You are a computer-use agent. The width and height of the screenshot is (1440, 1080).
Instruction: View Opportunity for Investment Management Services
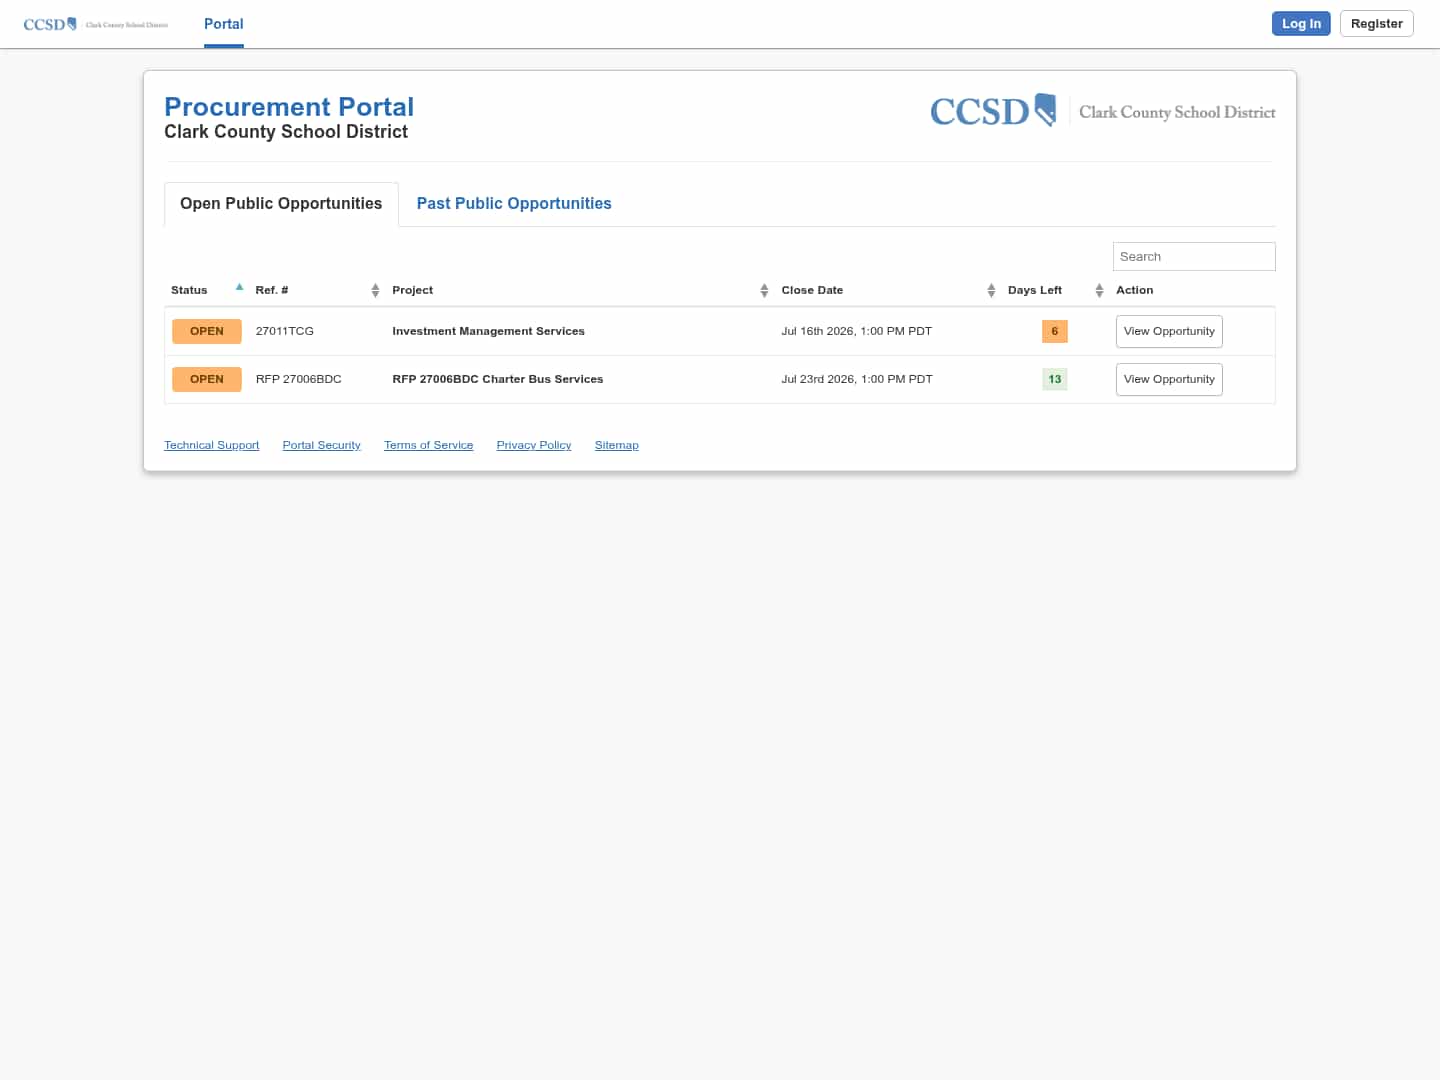point(1169,331)
